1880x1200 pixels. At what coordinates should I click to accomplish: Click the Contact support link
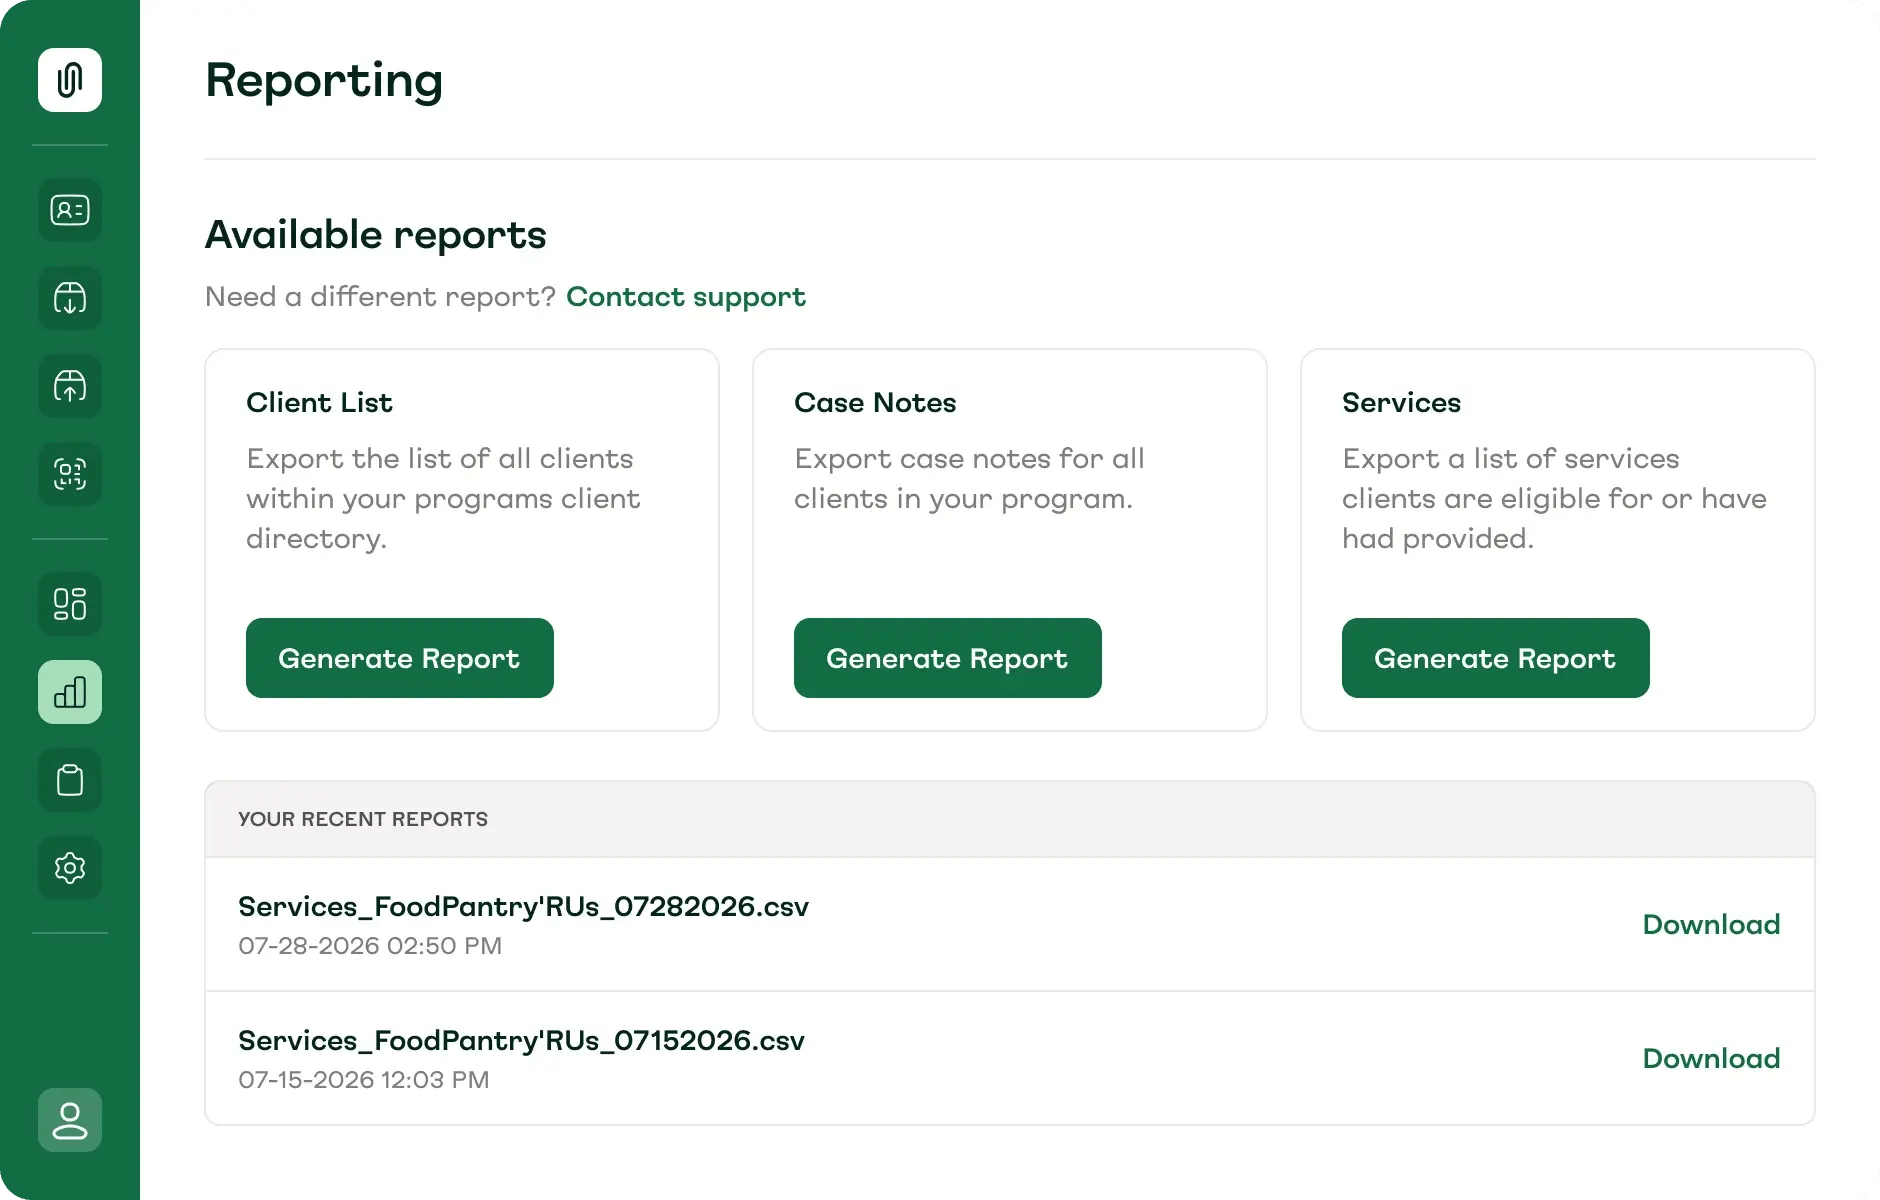pyautogui.click(x=686, y=297)
